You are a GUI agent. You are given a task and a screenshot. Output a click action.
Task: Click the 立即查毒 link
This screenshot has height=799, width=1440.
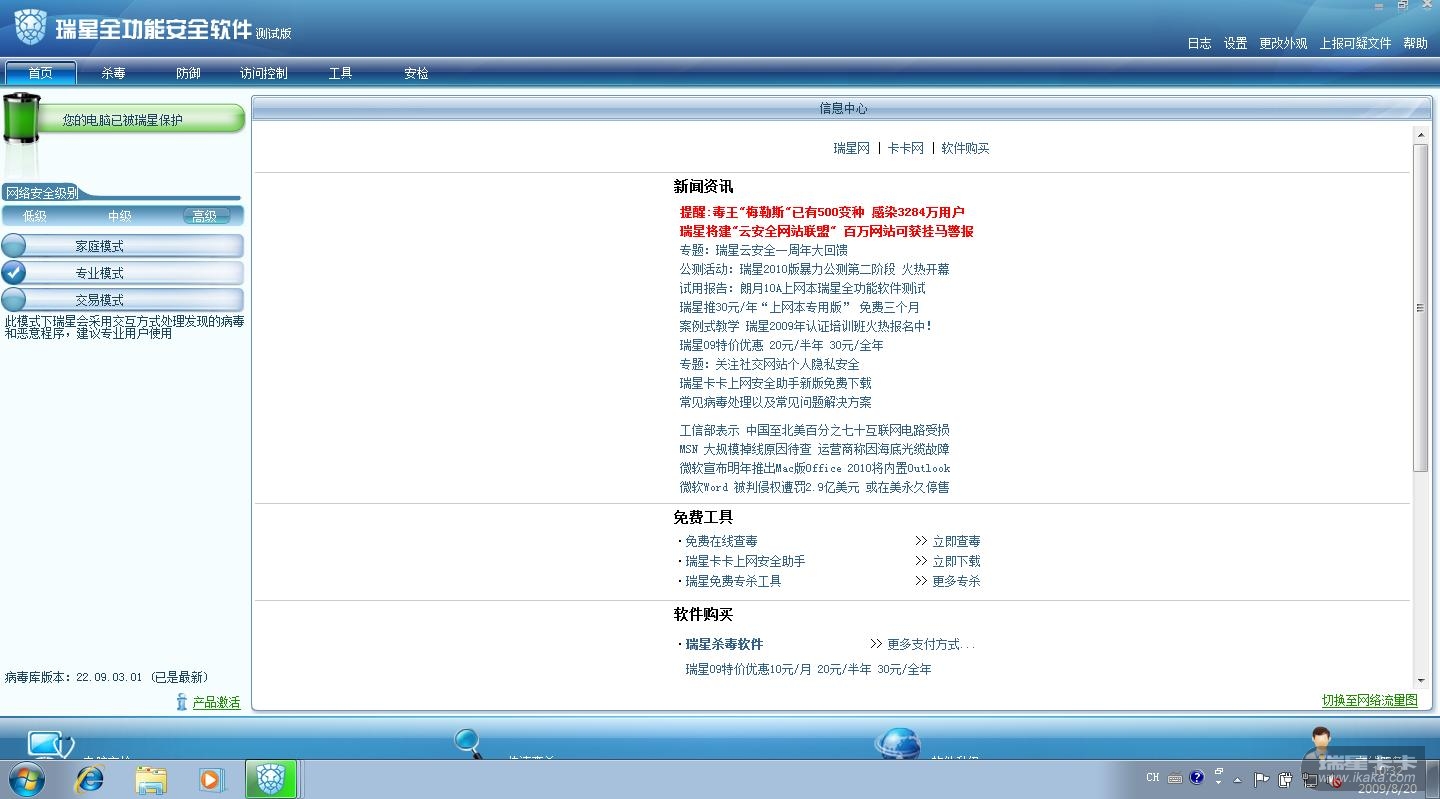[956, 541]
